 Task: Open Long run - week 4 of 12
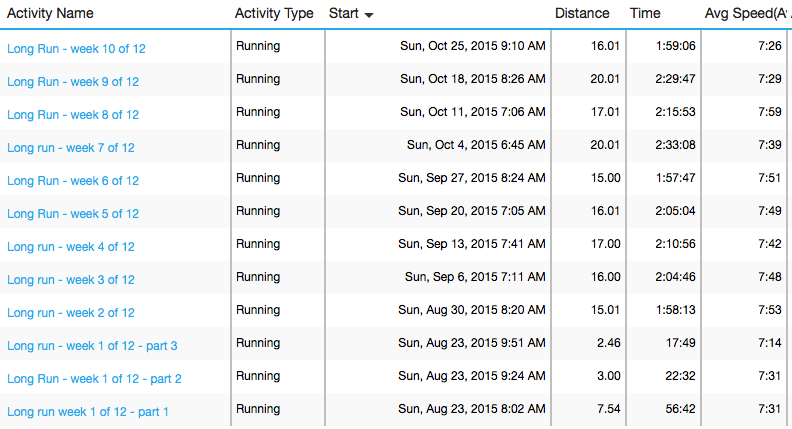(71, 247)
